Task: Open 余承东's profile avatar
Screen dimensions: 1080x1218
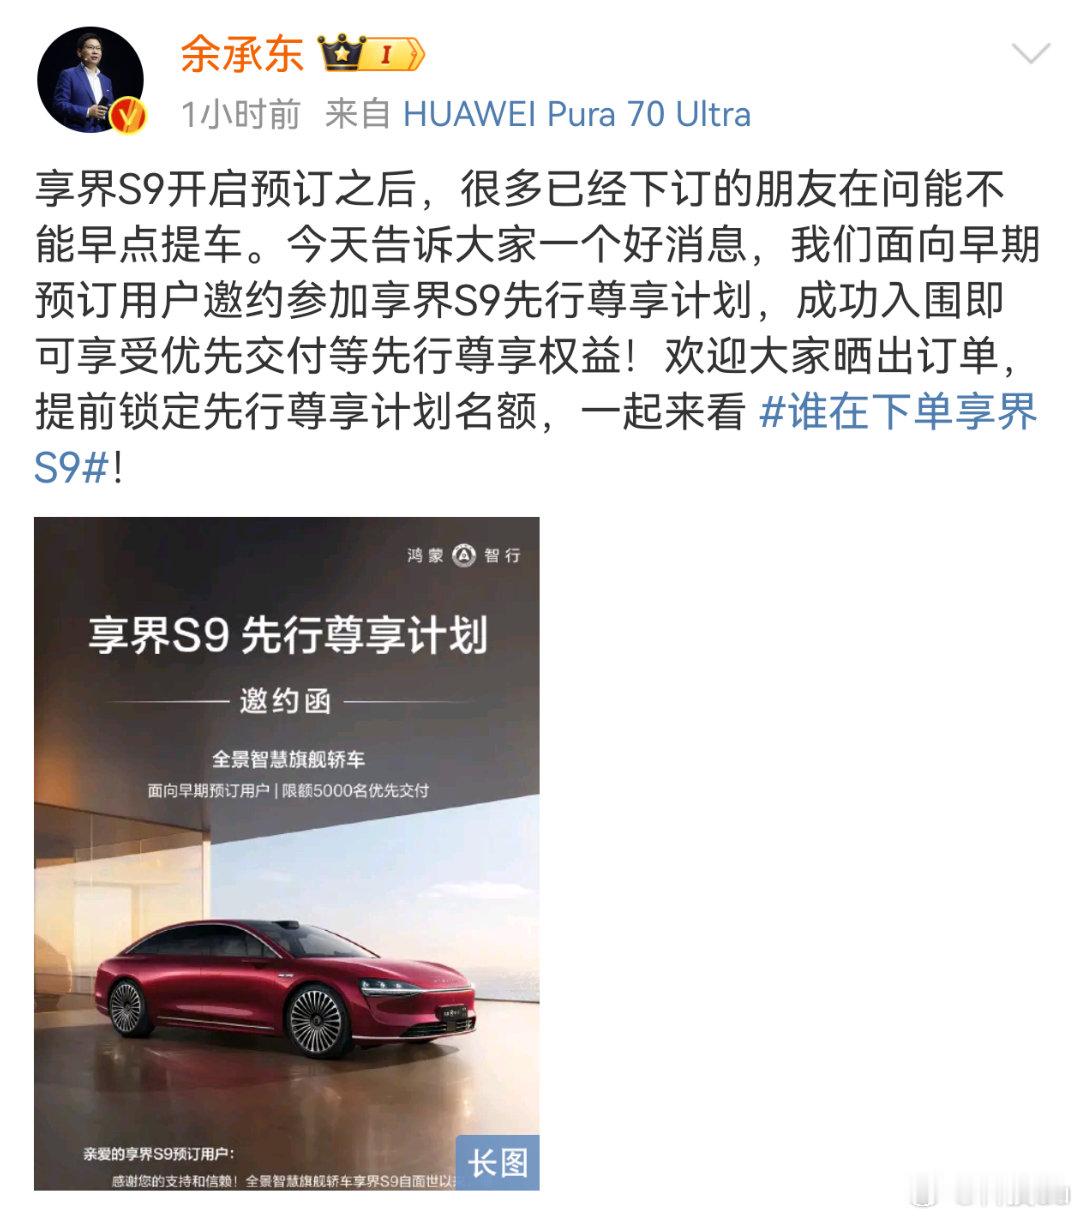Action: 91,80
